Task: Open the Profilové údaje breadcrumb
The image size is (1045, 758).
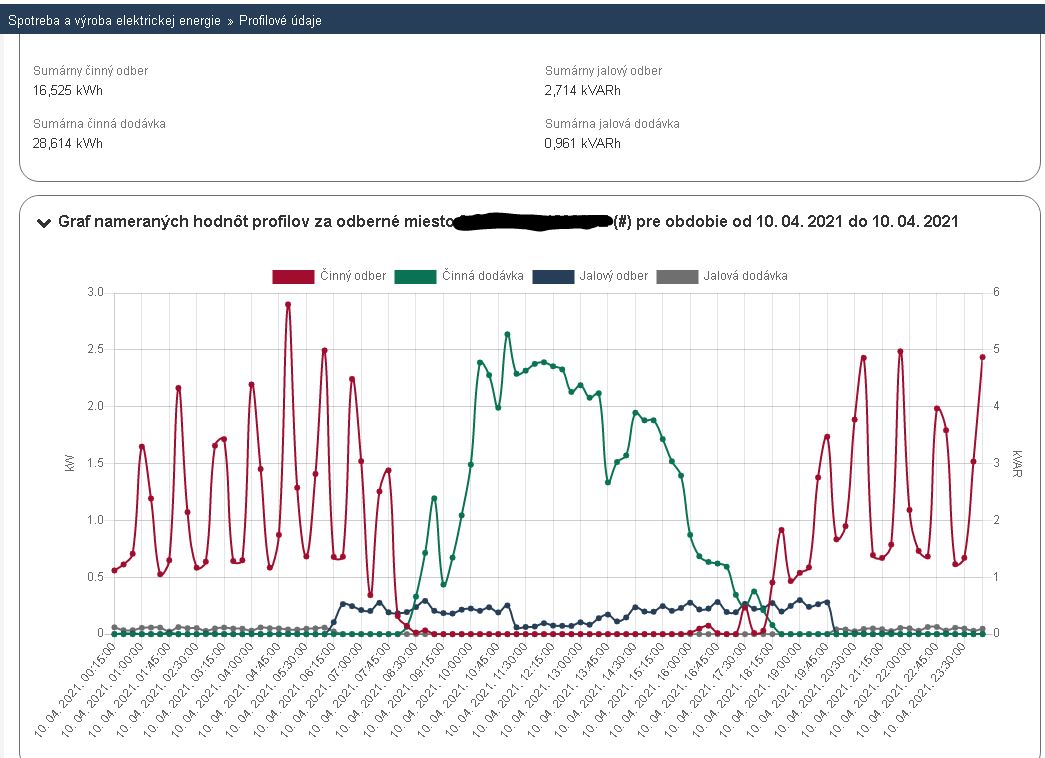Action: coord(280,20)
